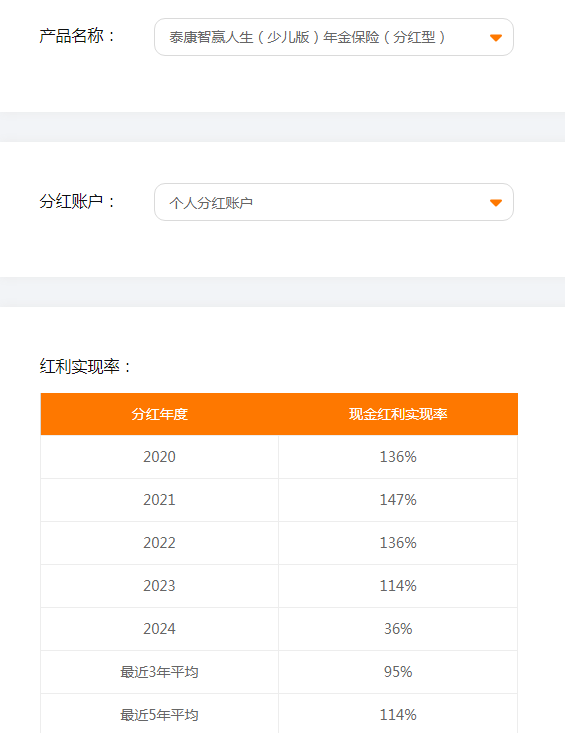The height and width of the screenshot is (733, 565).
Task: Select the 2020 year cell
Action: 159,457
